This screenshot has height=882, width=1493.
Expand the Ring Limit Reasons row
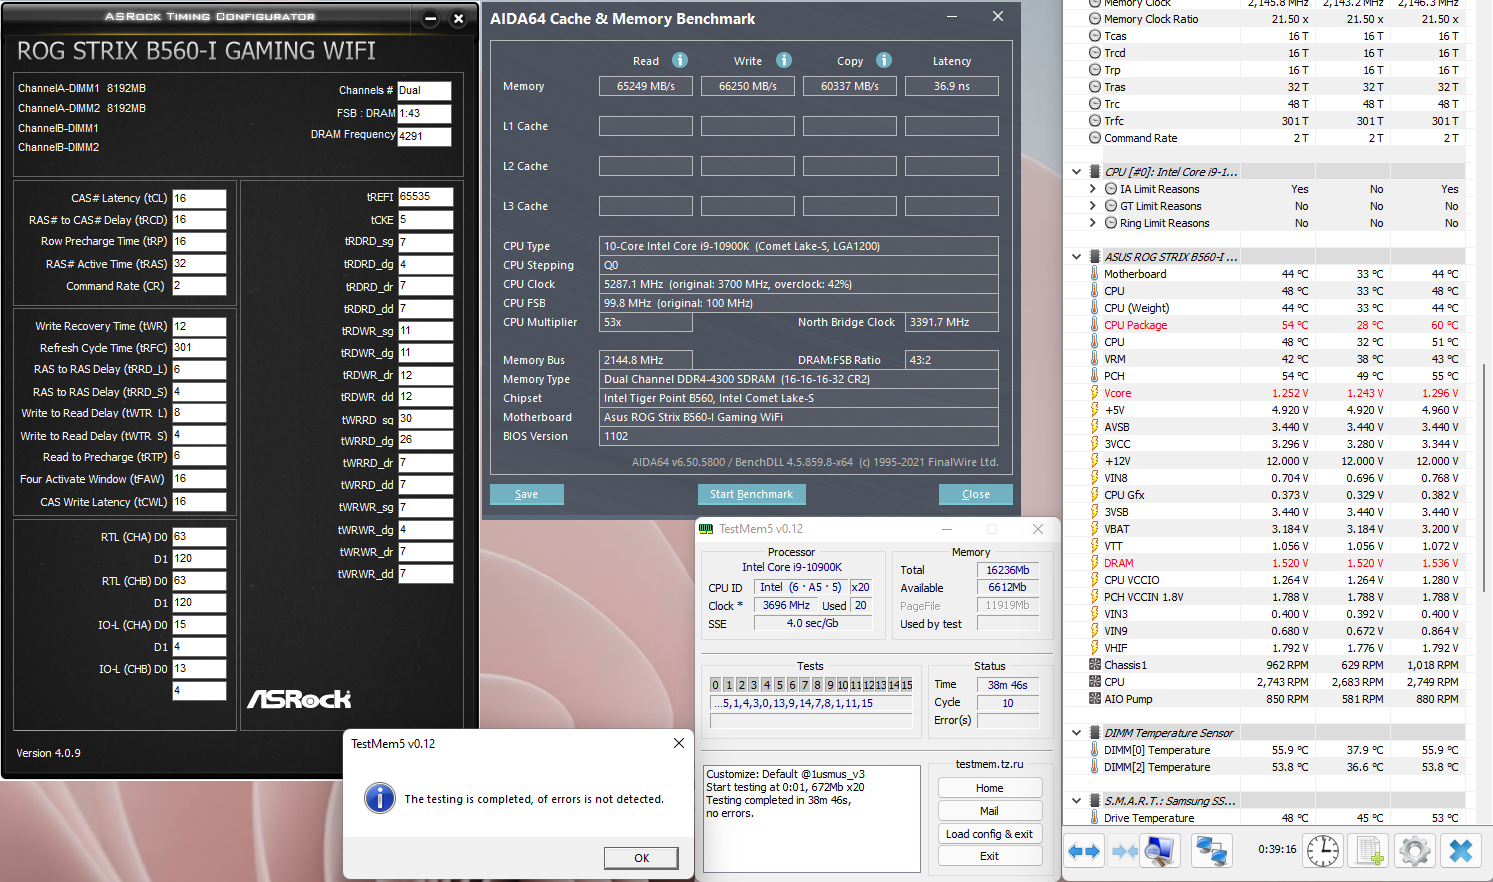(x=1093, y=223)
